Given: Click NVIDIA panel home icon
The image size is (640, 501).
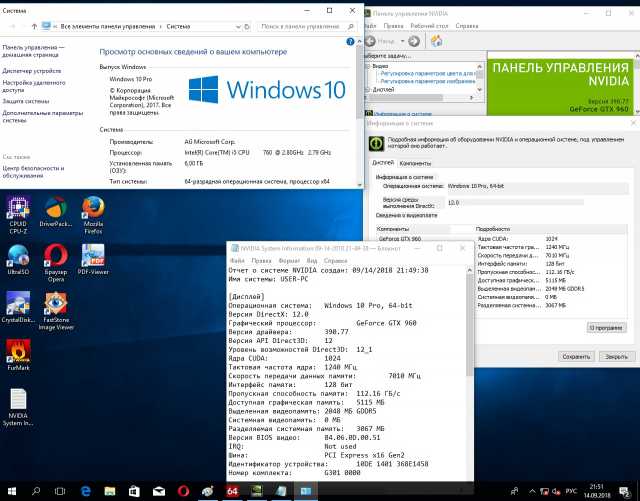Looking at the screenshot, I should coord(437,41).
